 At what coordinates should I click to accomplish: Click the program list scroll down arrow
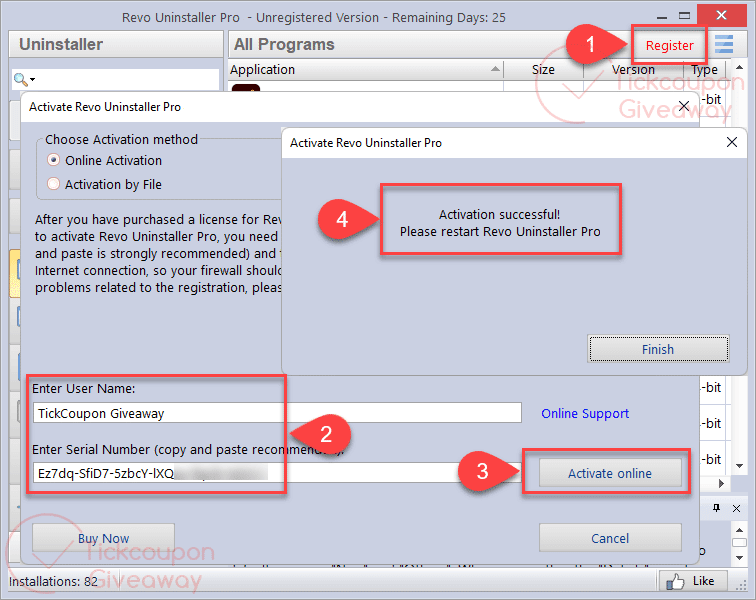[x=739, y=466]
